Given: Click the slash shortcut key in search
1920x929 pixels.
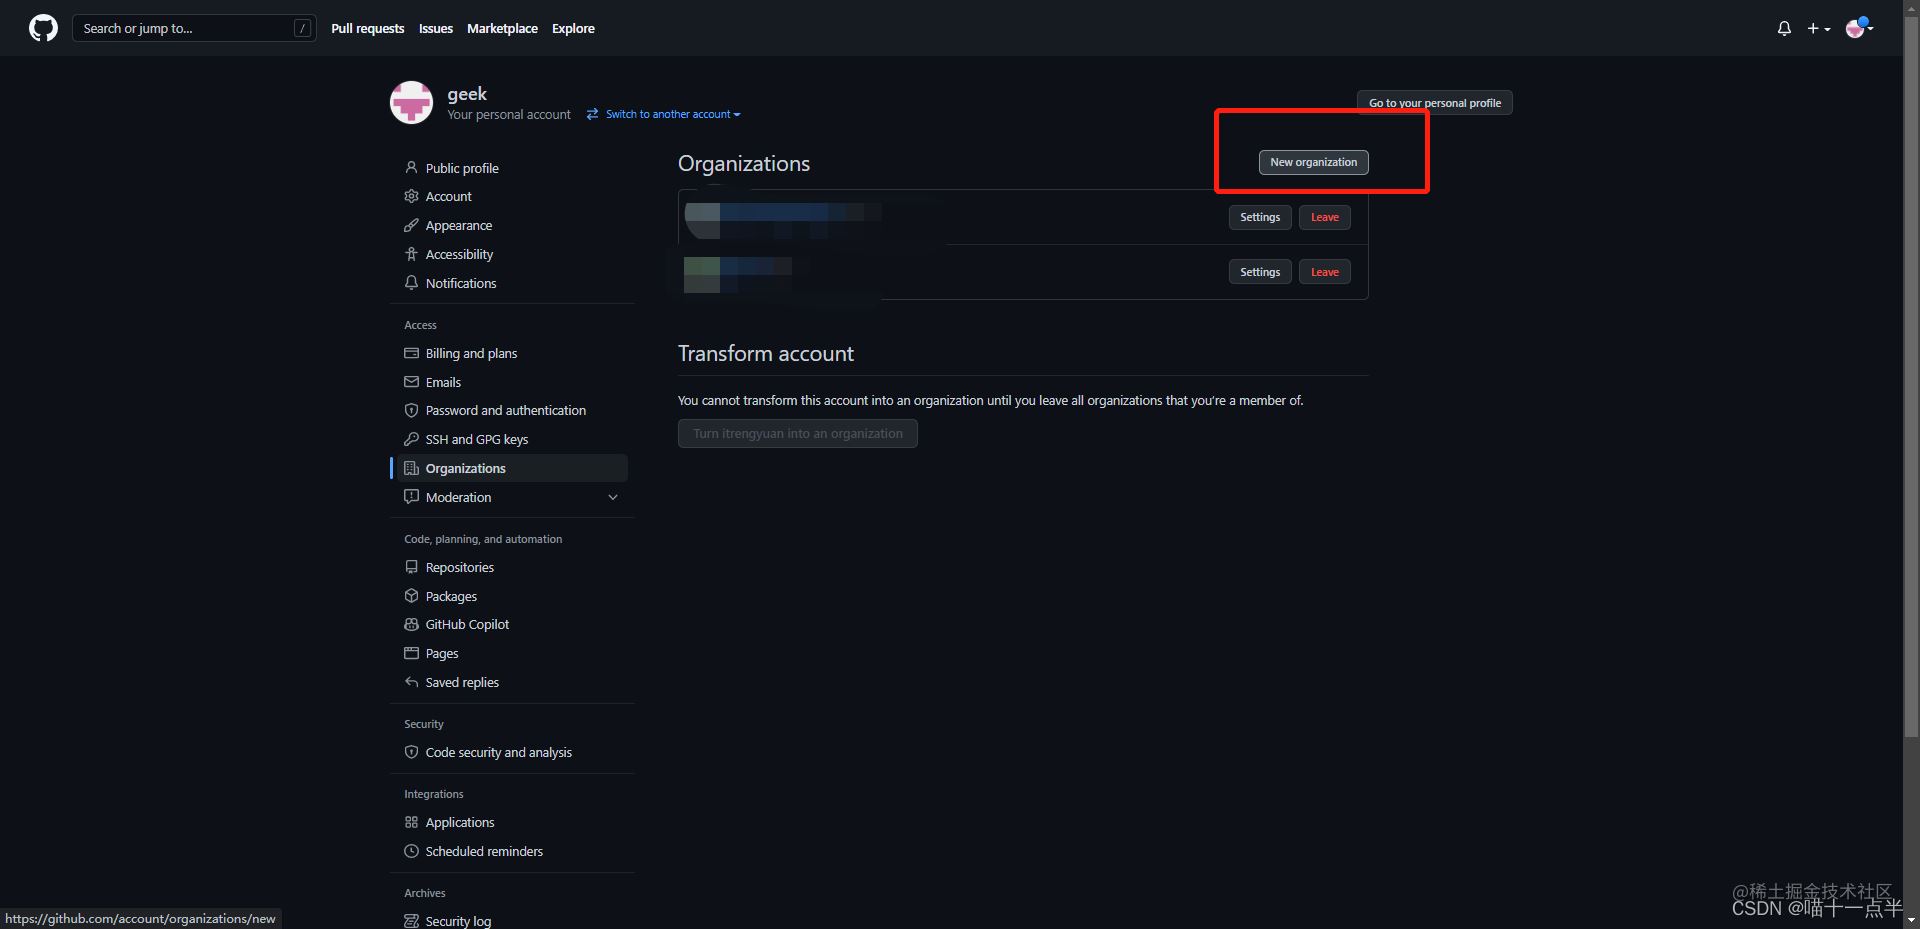Looking at the screenshot, I should tap(302, 28).
